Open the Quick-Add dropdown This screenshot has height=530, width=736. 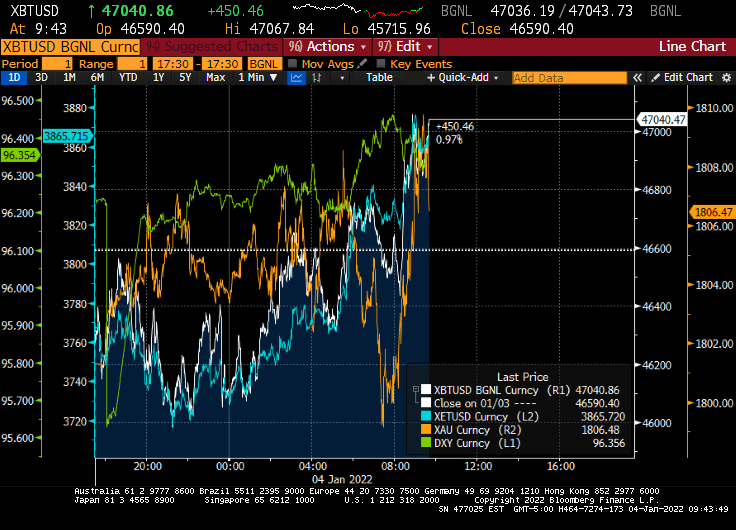click(467, 78)
